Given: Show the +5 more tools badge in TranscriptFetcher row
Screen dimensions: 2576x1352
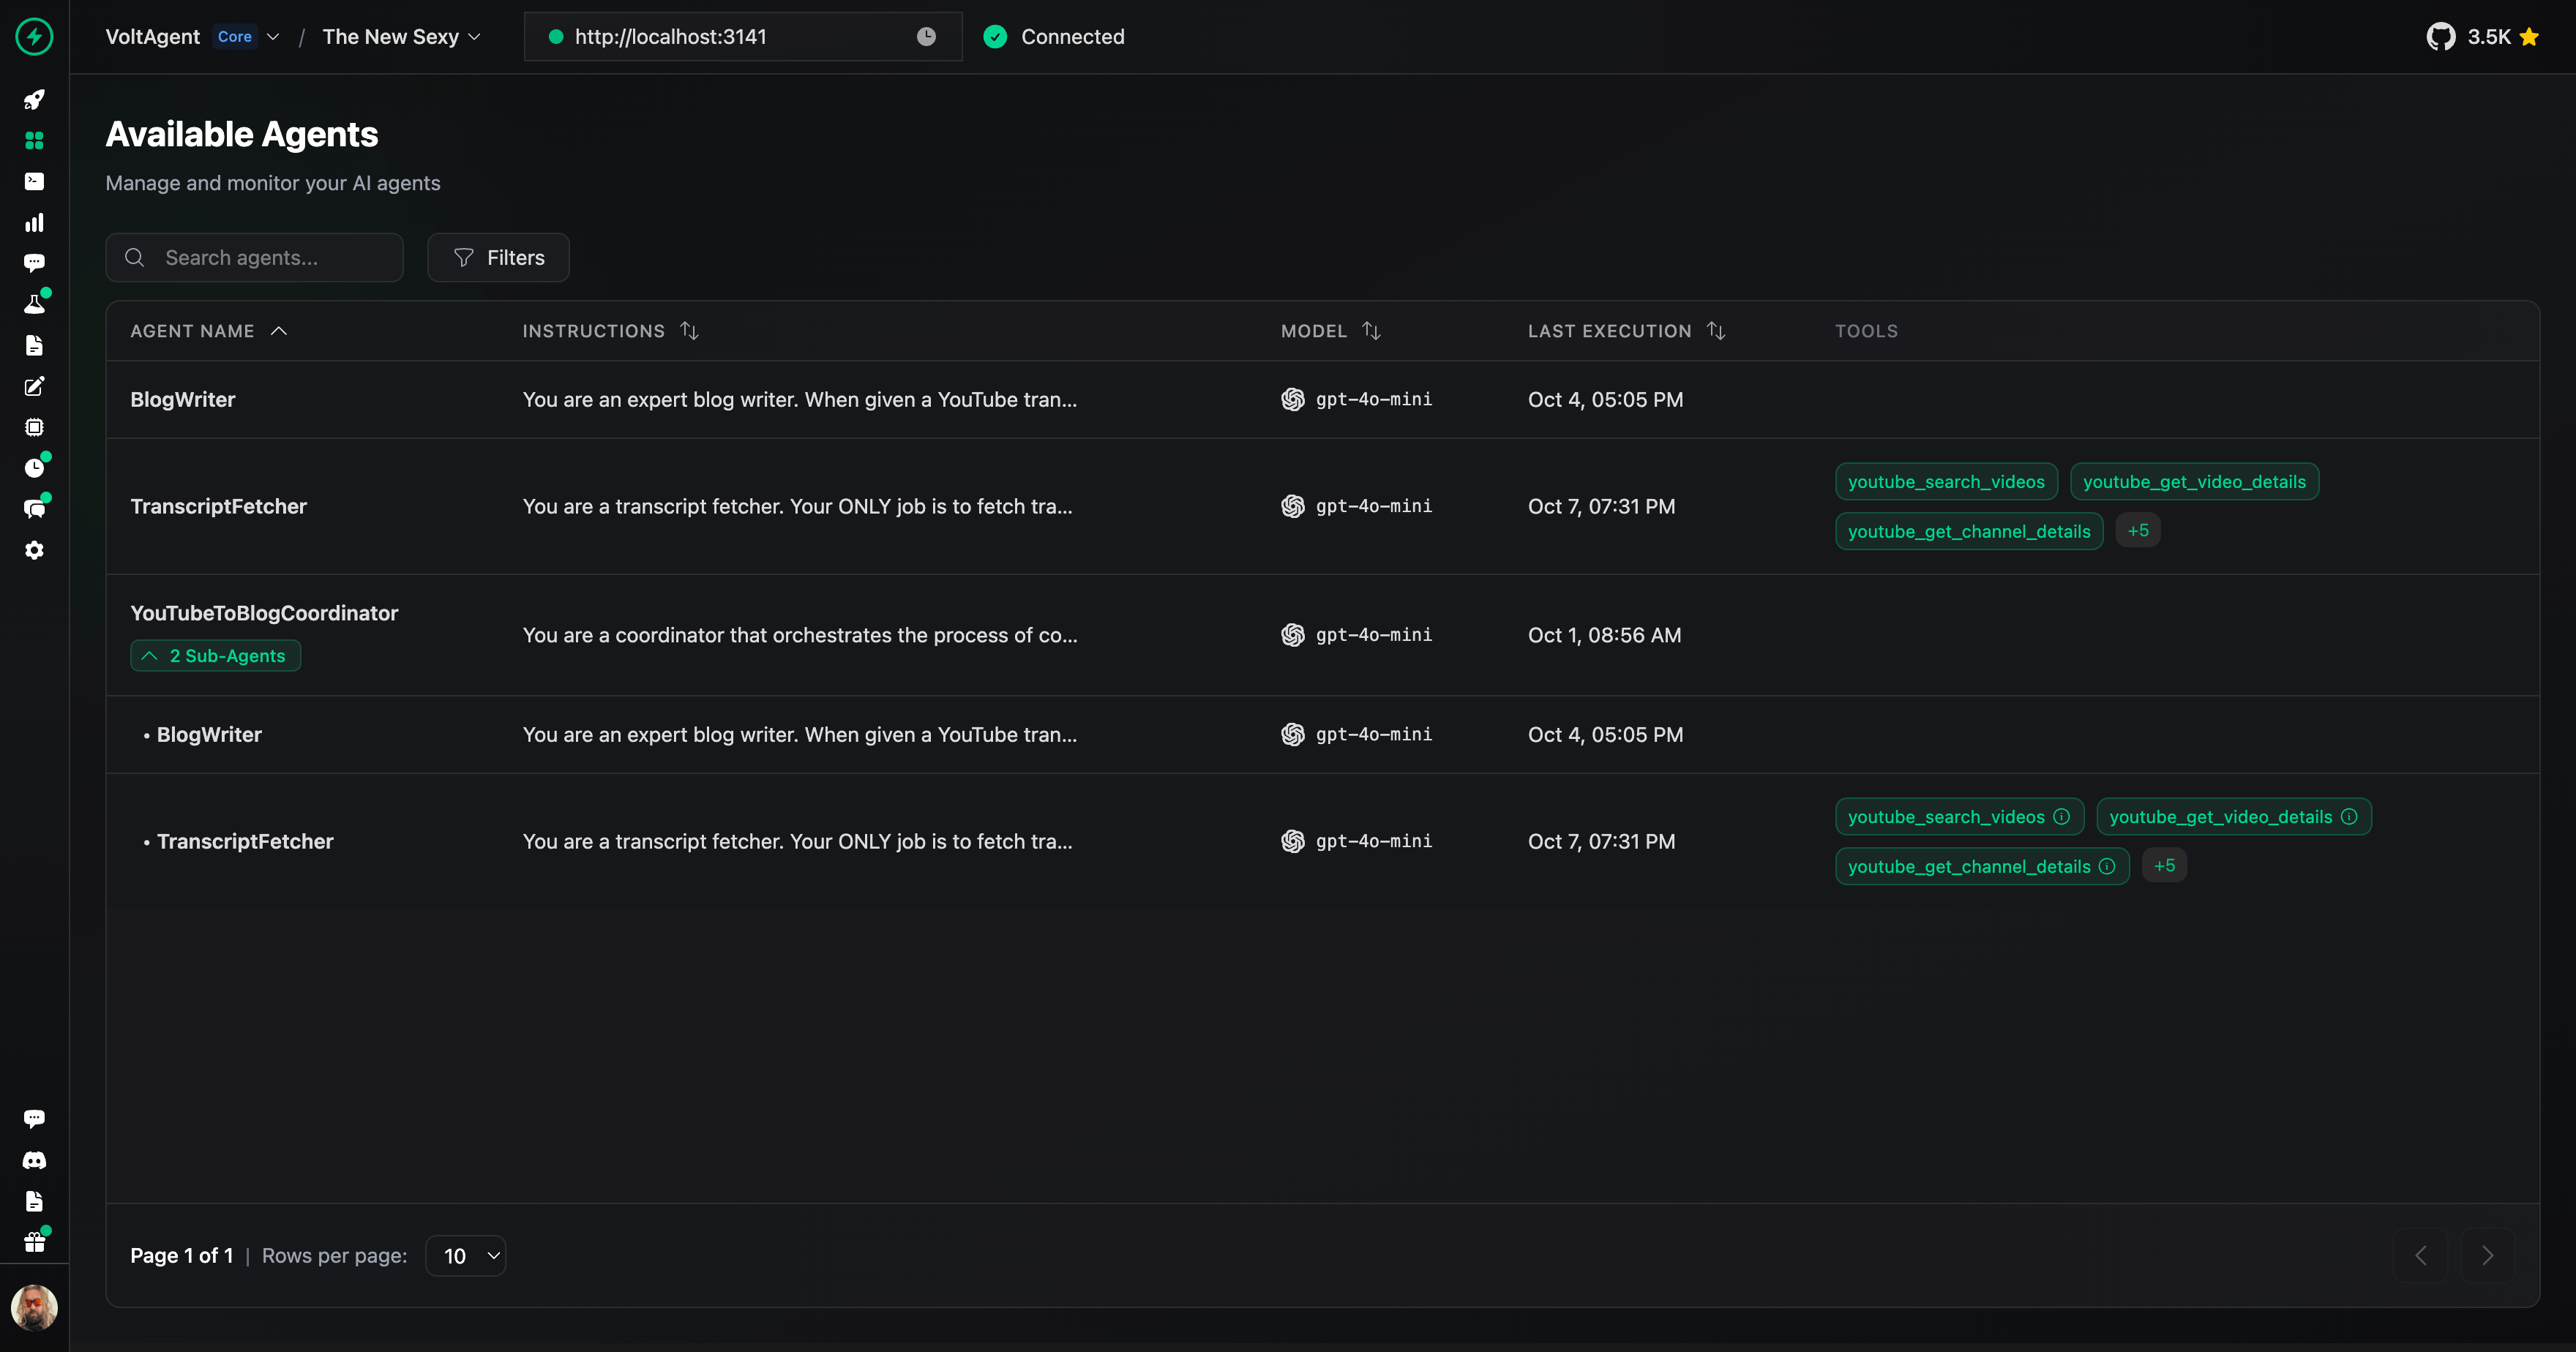Looking at the screenshot, I should point(2138,530).
